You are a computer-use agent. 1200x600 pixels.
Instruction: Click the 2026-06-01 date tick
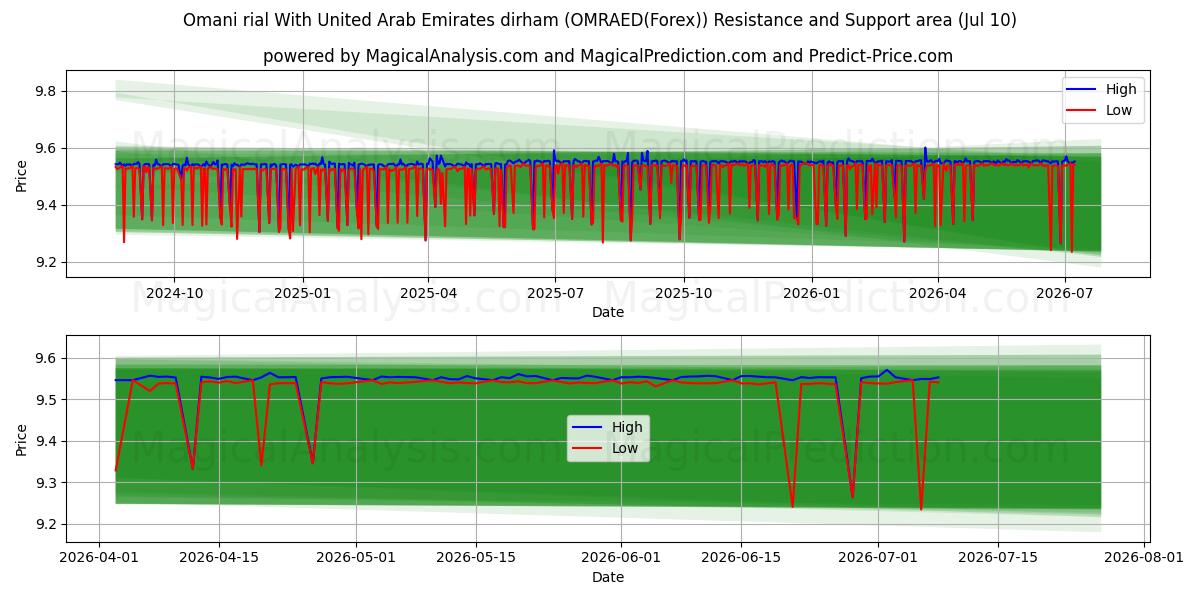(622, 557)
